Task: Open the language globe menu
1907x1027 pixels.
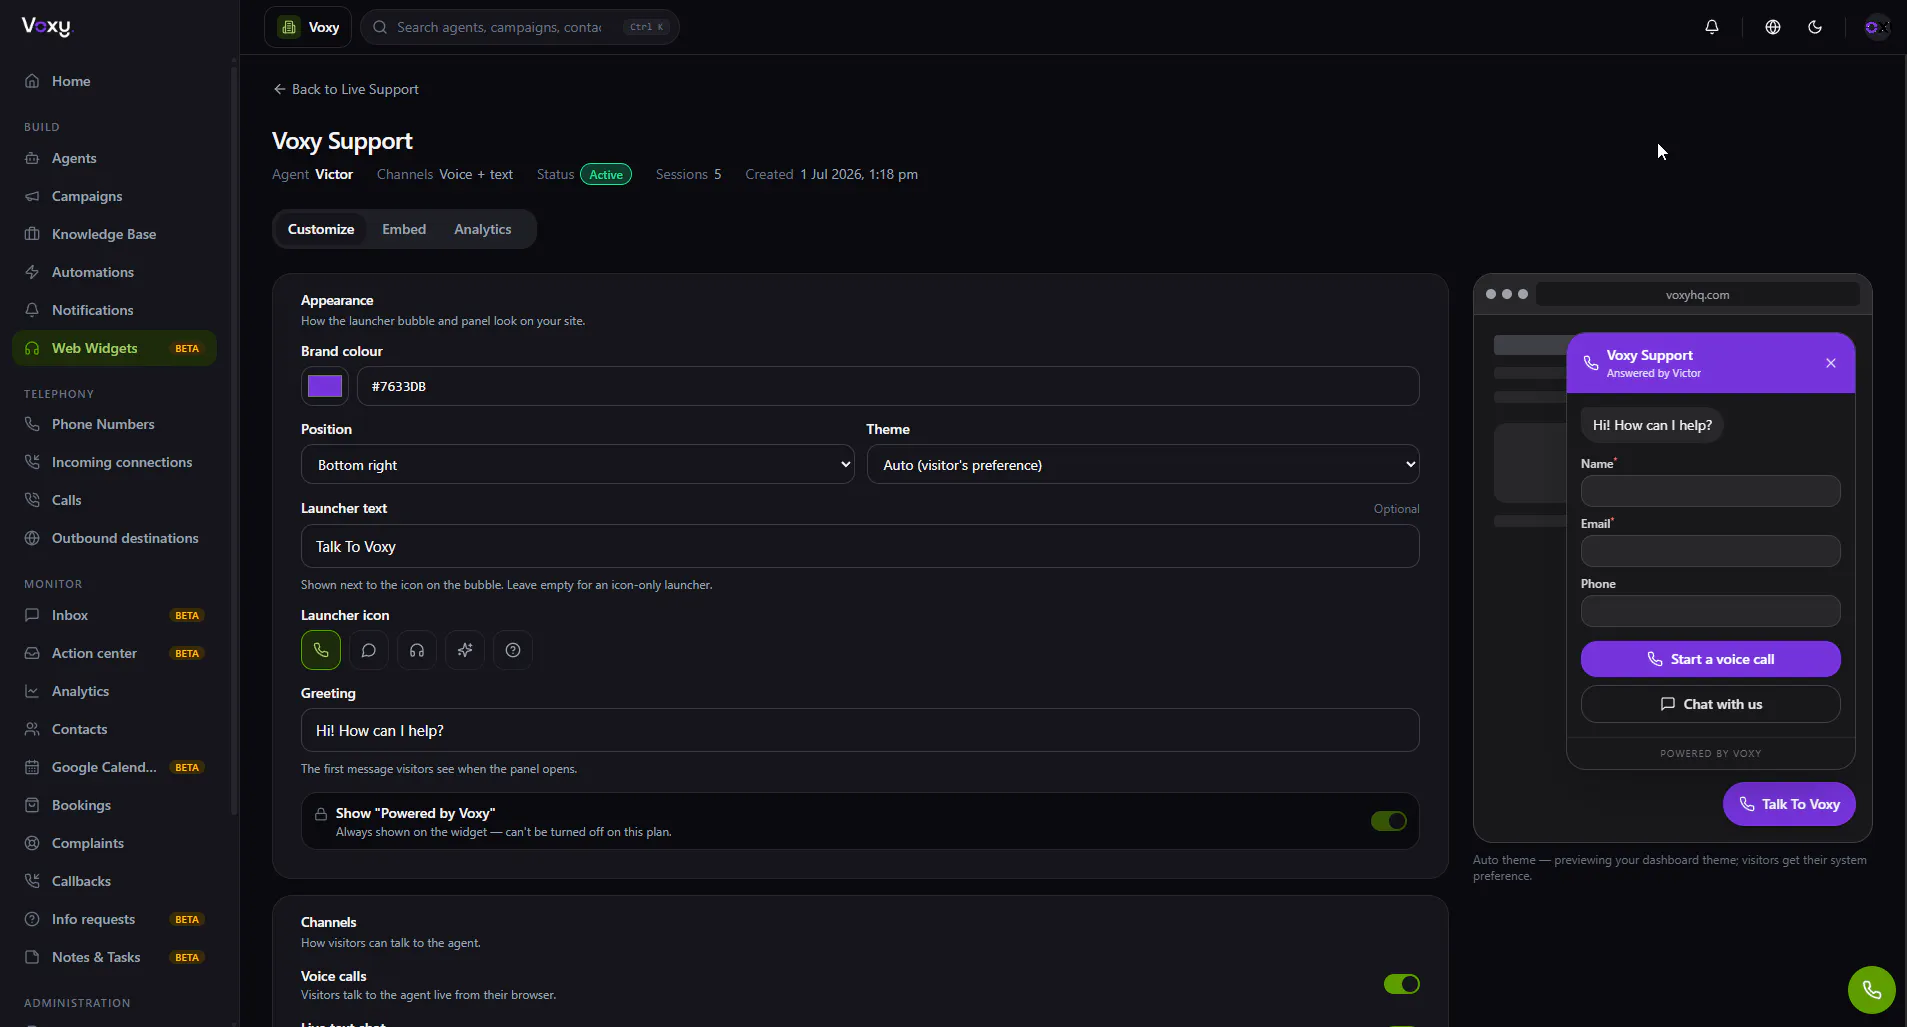Action: click(1773, 27)
